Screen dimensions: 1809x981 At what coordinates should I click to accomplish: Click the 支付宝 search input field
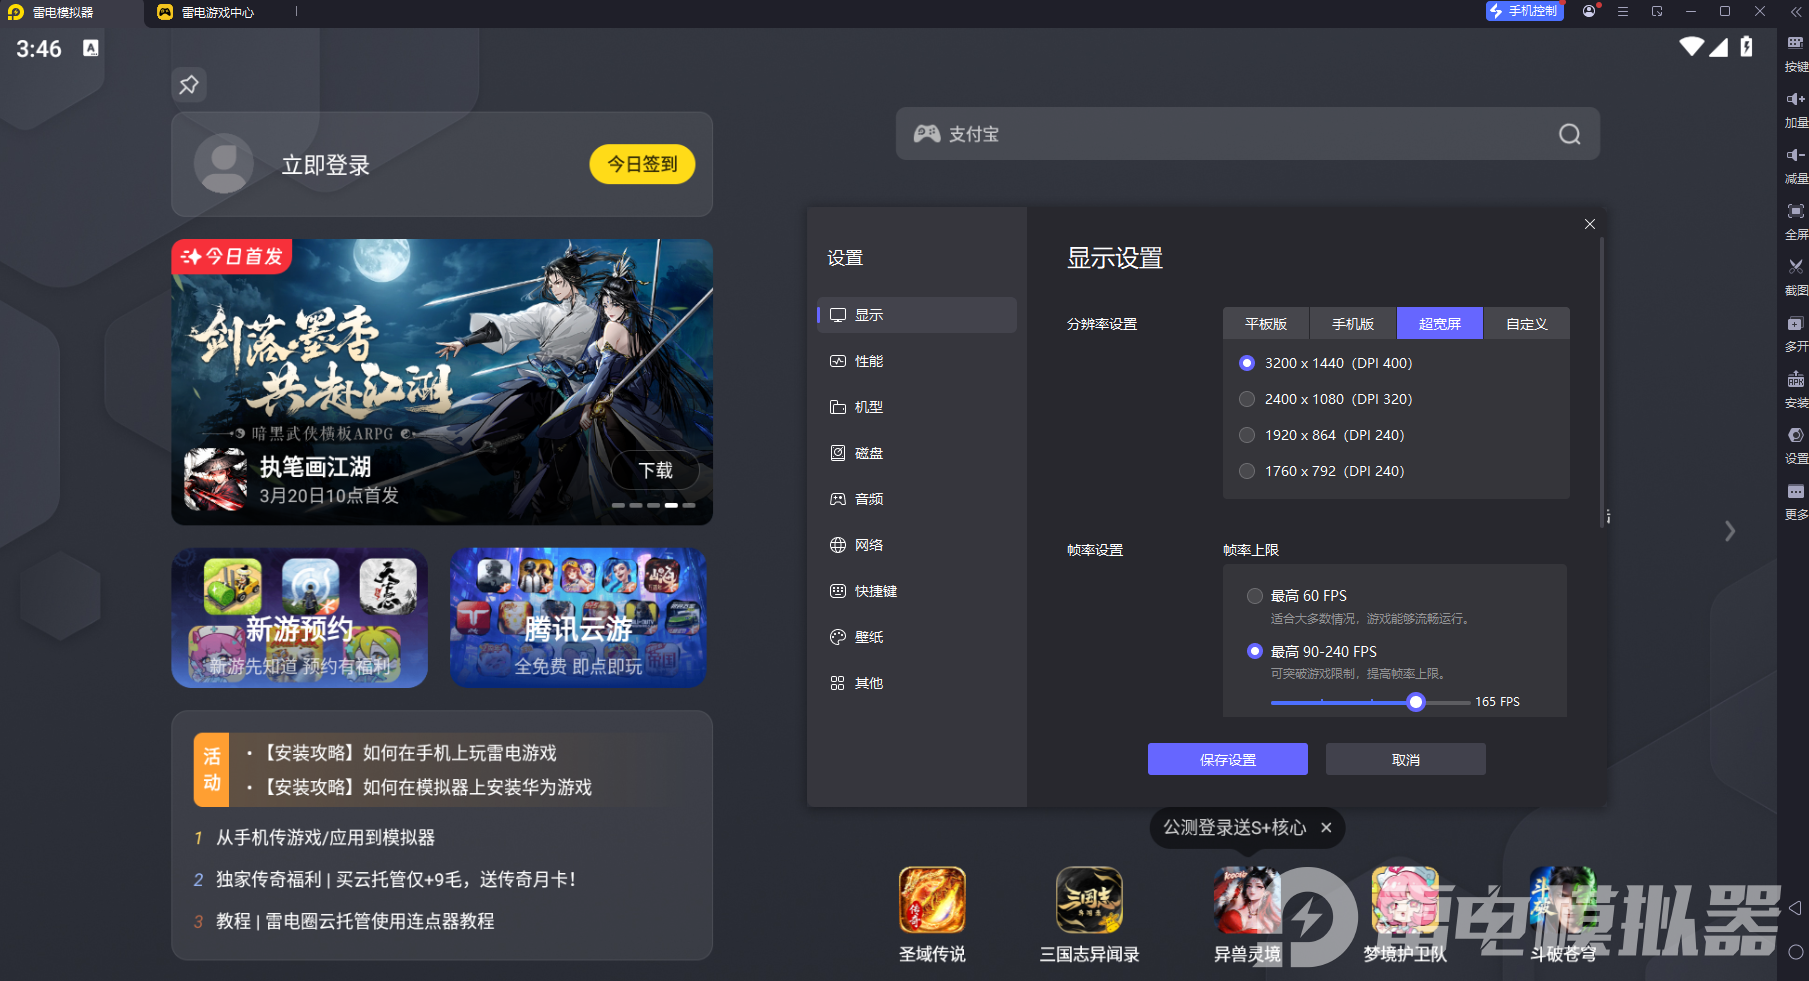(x=1248, y=134)
